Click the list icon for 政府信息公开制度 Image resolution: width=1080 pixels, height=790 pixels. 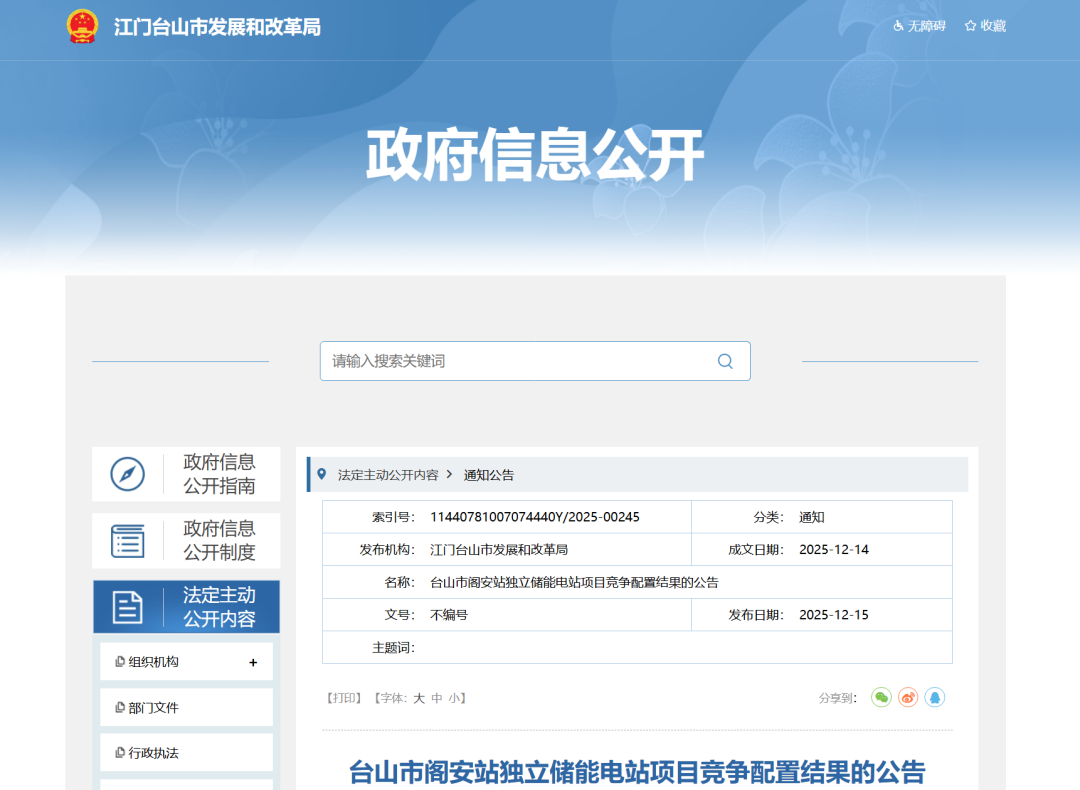point(128,541)
